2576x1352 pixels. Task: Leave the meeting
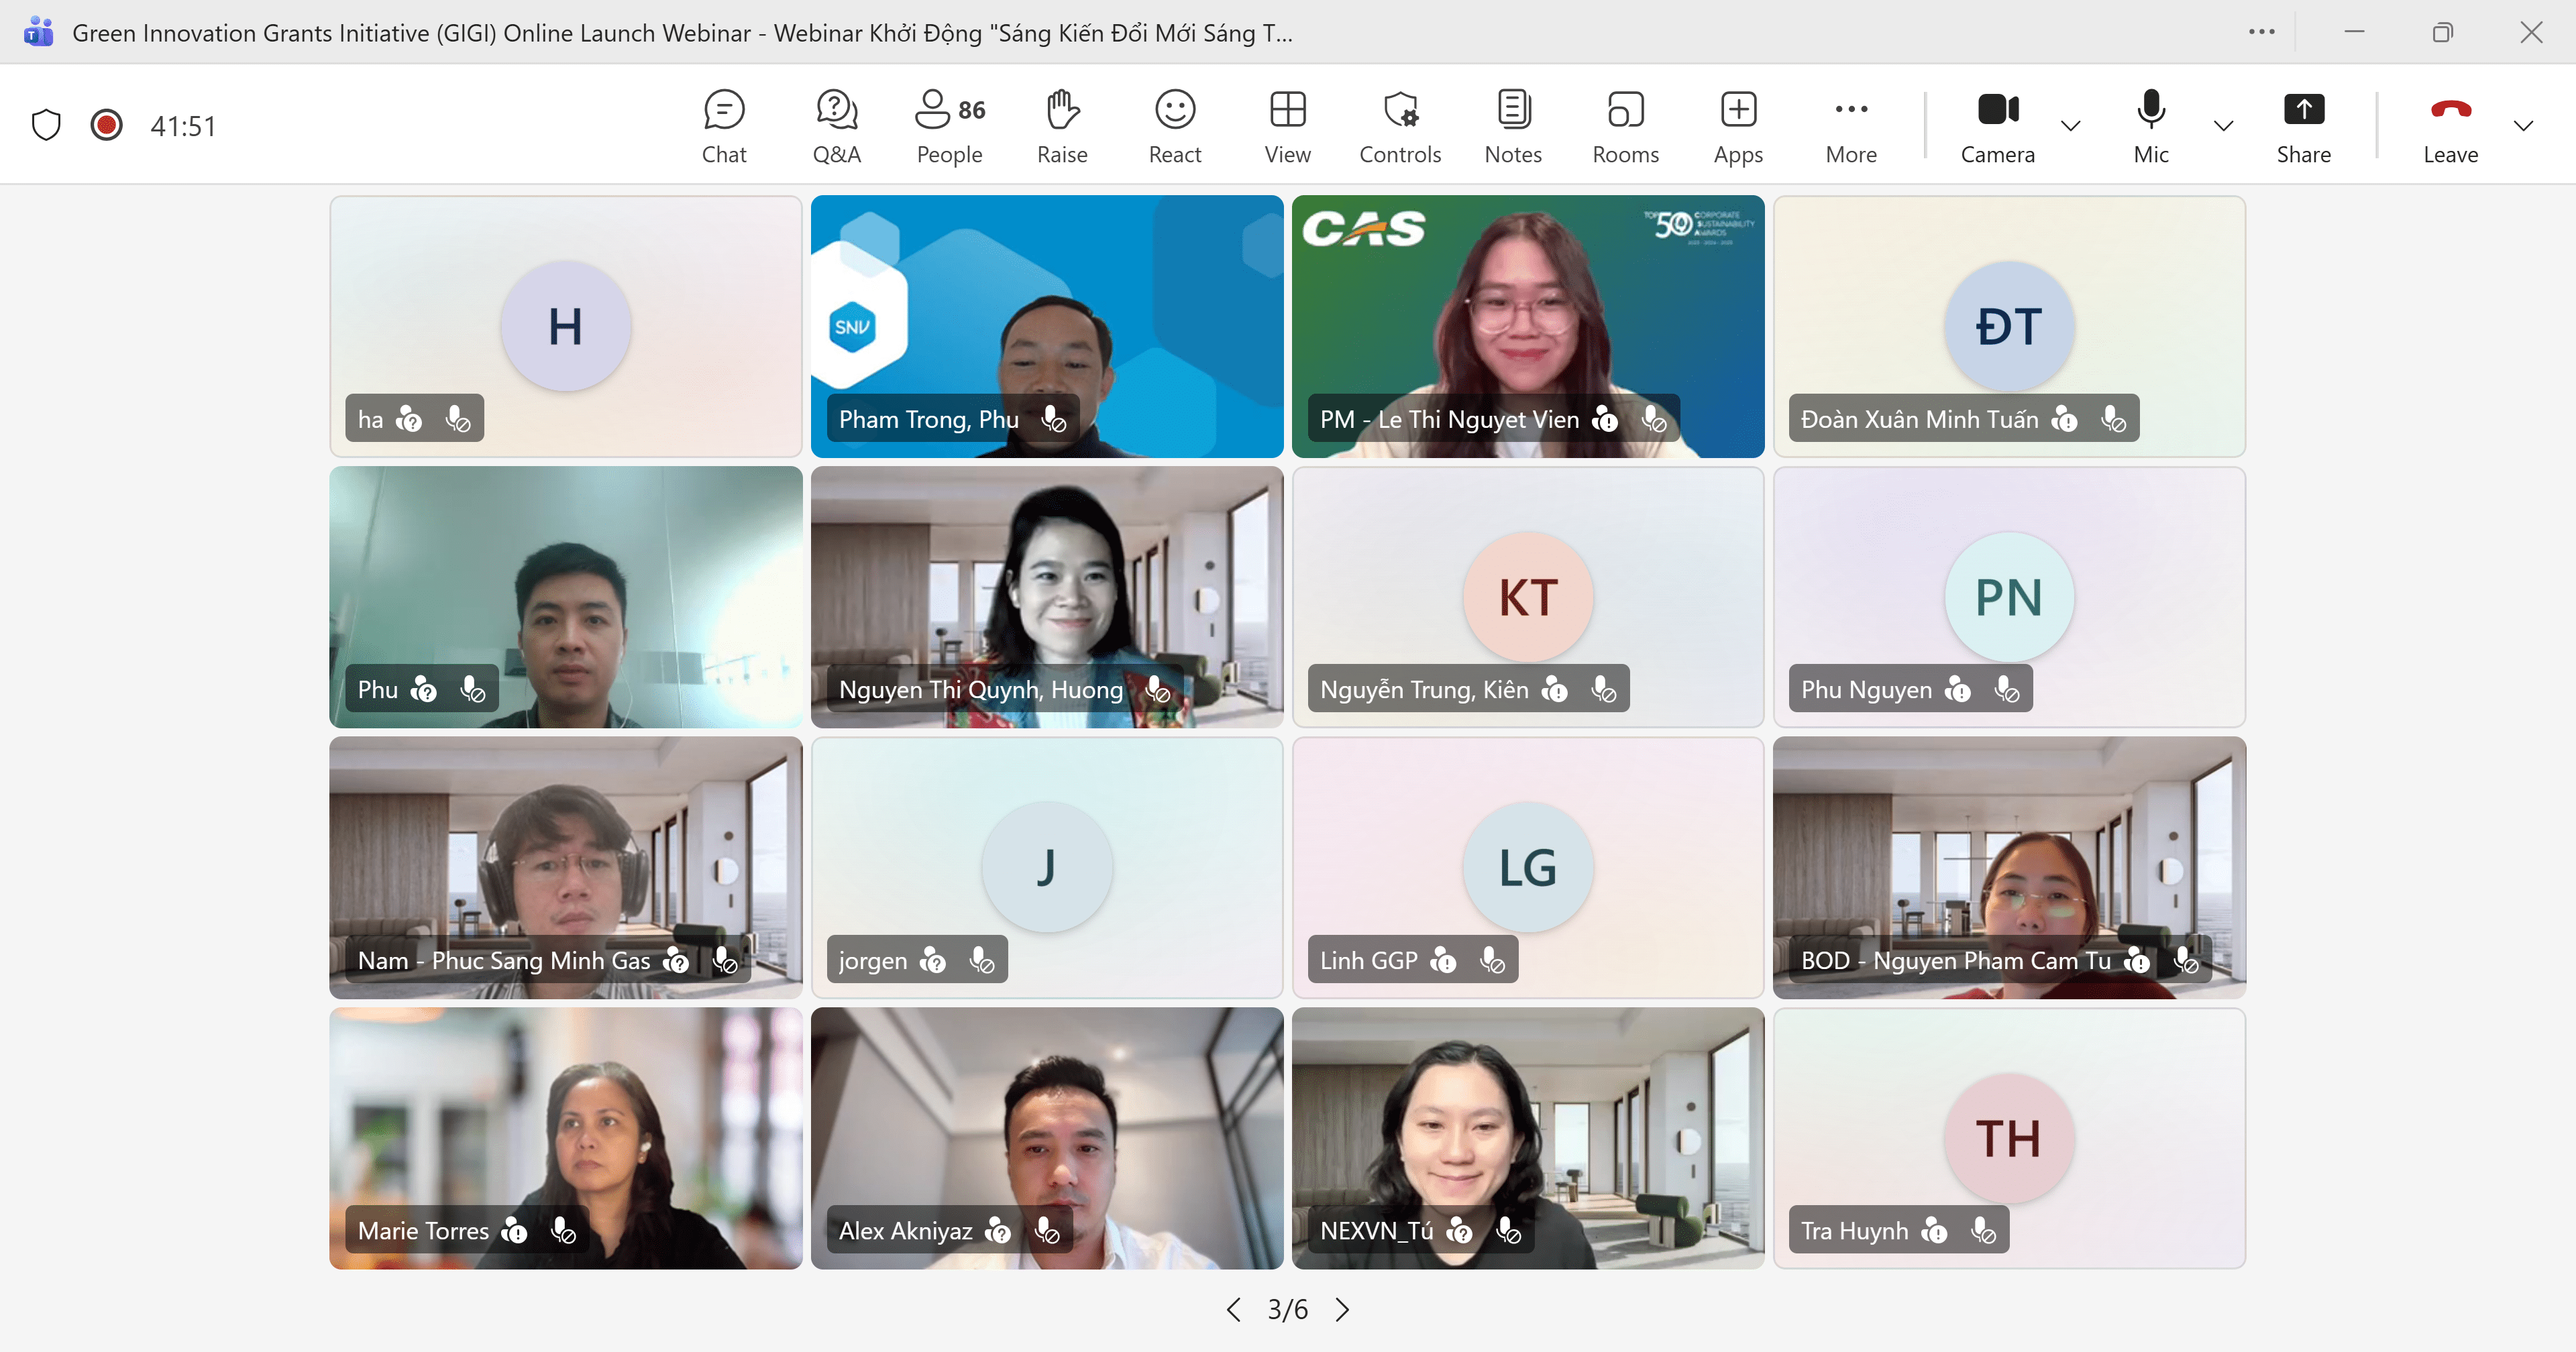pos(2450,126)
